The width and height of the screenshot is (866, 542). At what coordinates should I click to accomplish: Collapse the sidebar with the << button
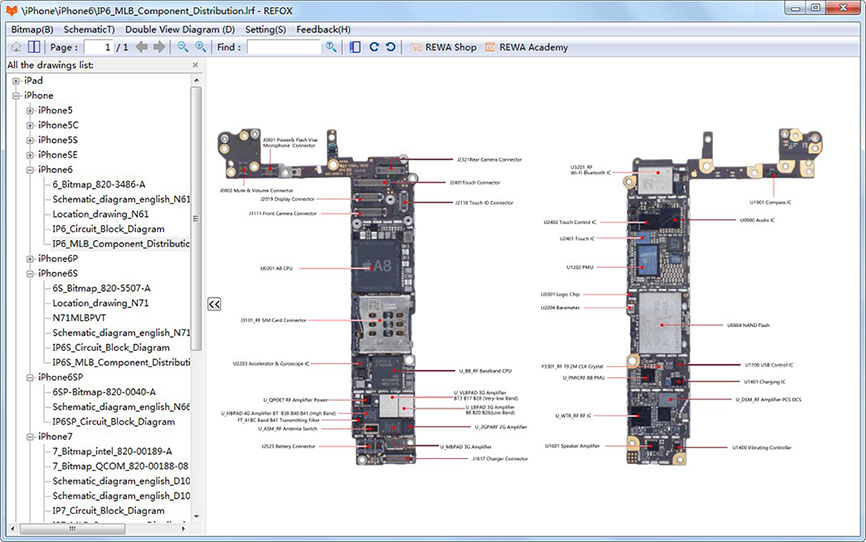[214, 304]
